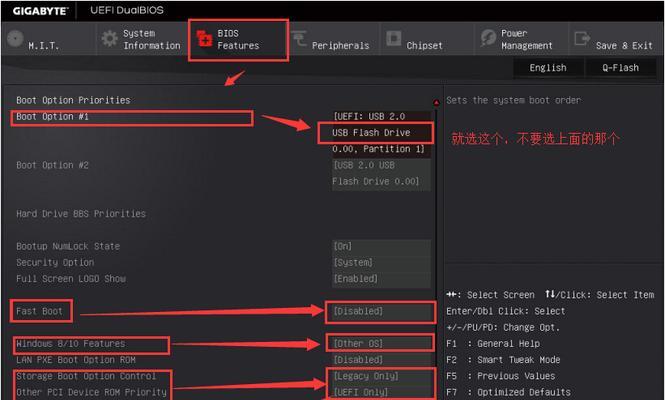Click the F7 Optimized Defaults hint

pyautogui.click(x=508, y=392)
